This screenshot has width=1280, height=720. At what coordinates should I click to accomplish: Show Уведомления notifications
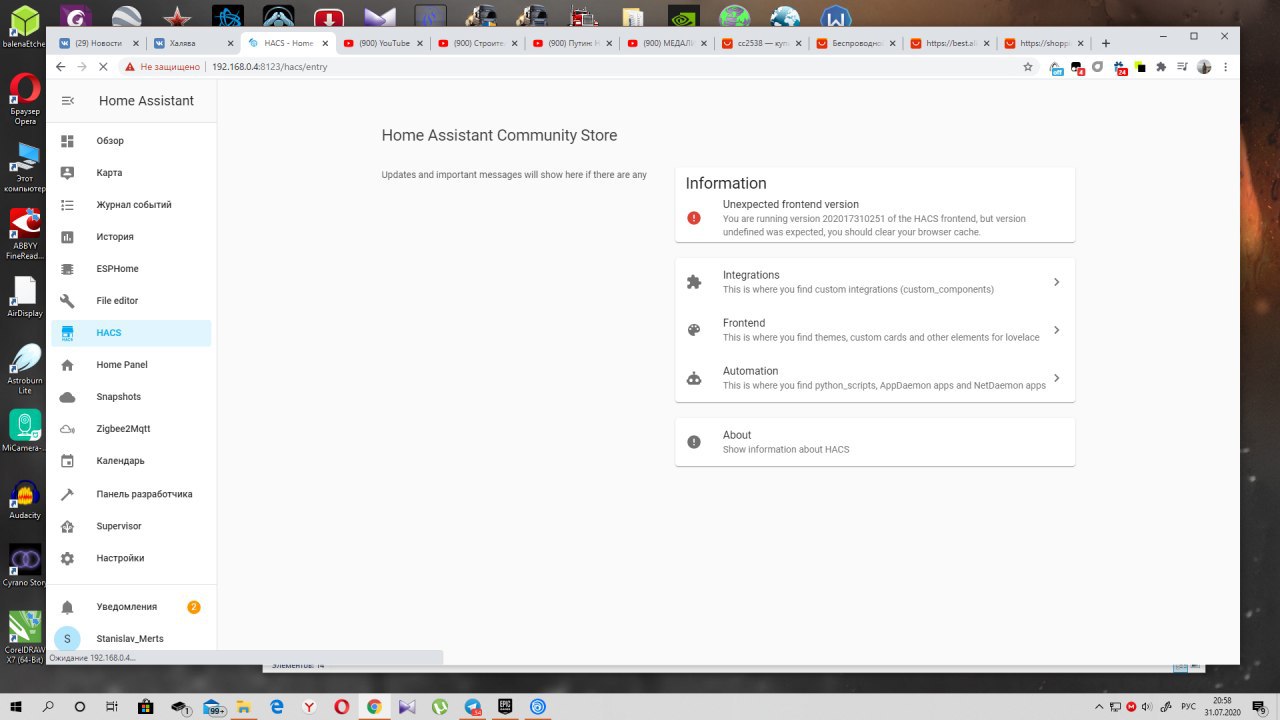coord(131,607)
